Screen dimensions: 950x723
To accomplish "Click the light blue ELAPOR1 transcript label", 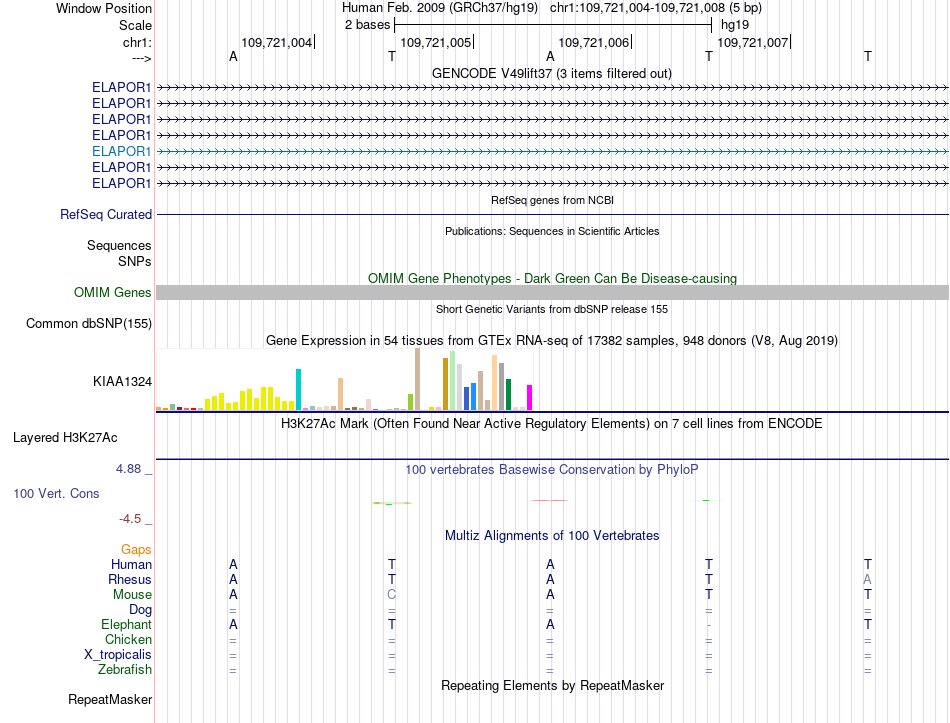I will click(x=121, y=151).
